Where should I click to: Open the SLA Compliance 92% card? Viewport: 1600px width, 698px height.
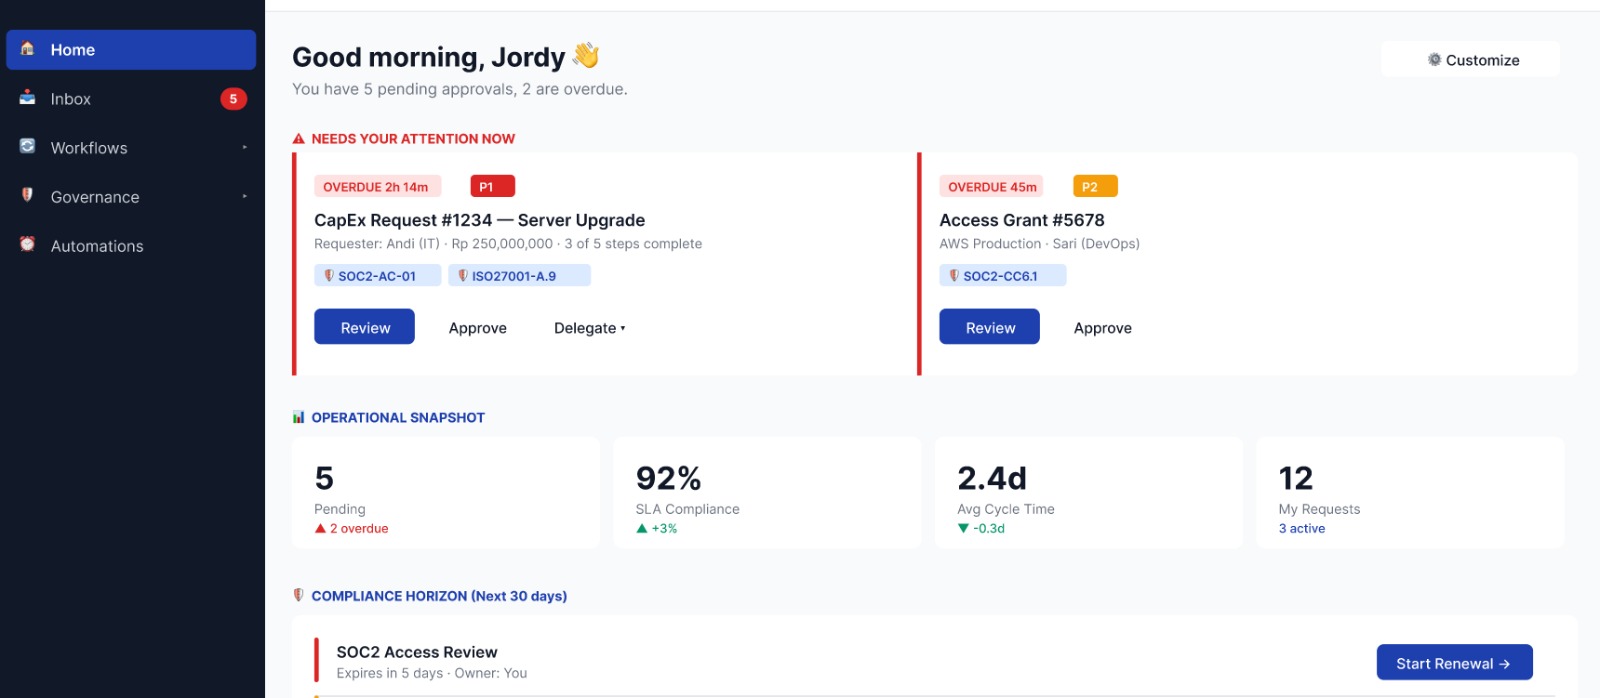pyautogui.click(x=767, y=492)
